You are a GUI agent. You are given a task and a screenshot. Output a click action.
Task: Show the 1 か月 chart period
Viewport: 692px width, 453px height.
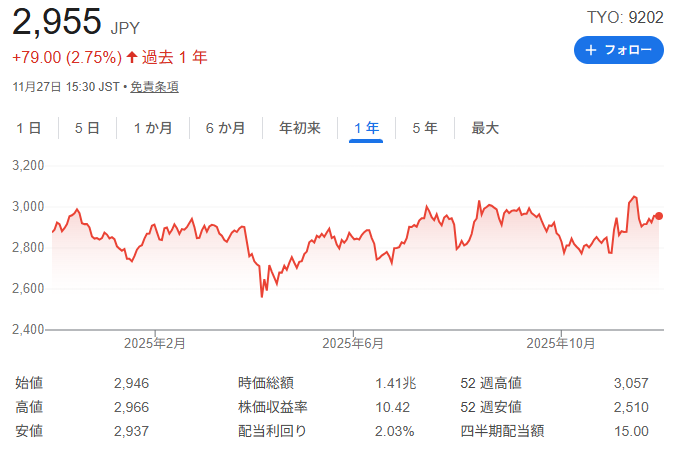click(153, 128)
